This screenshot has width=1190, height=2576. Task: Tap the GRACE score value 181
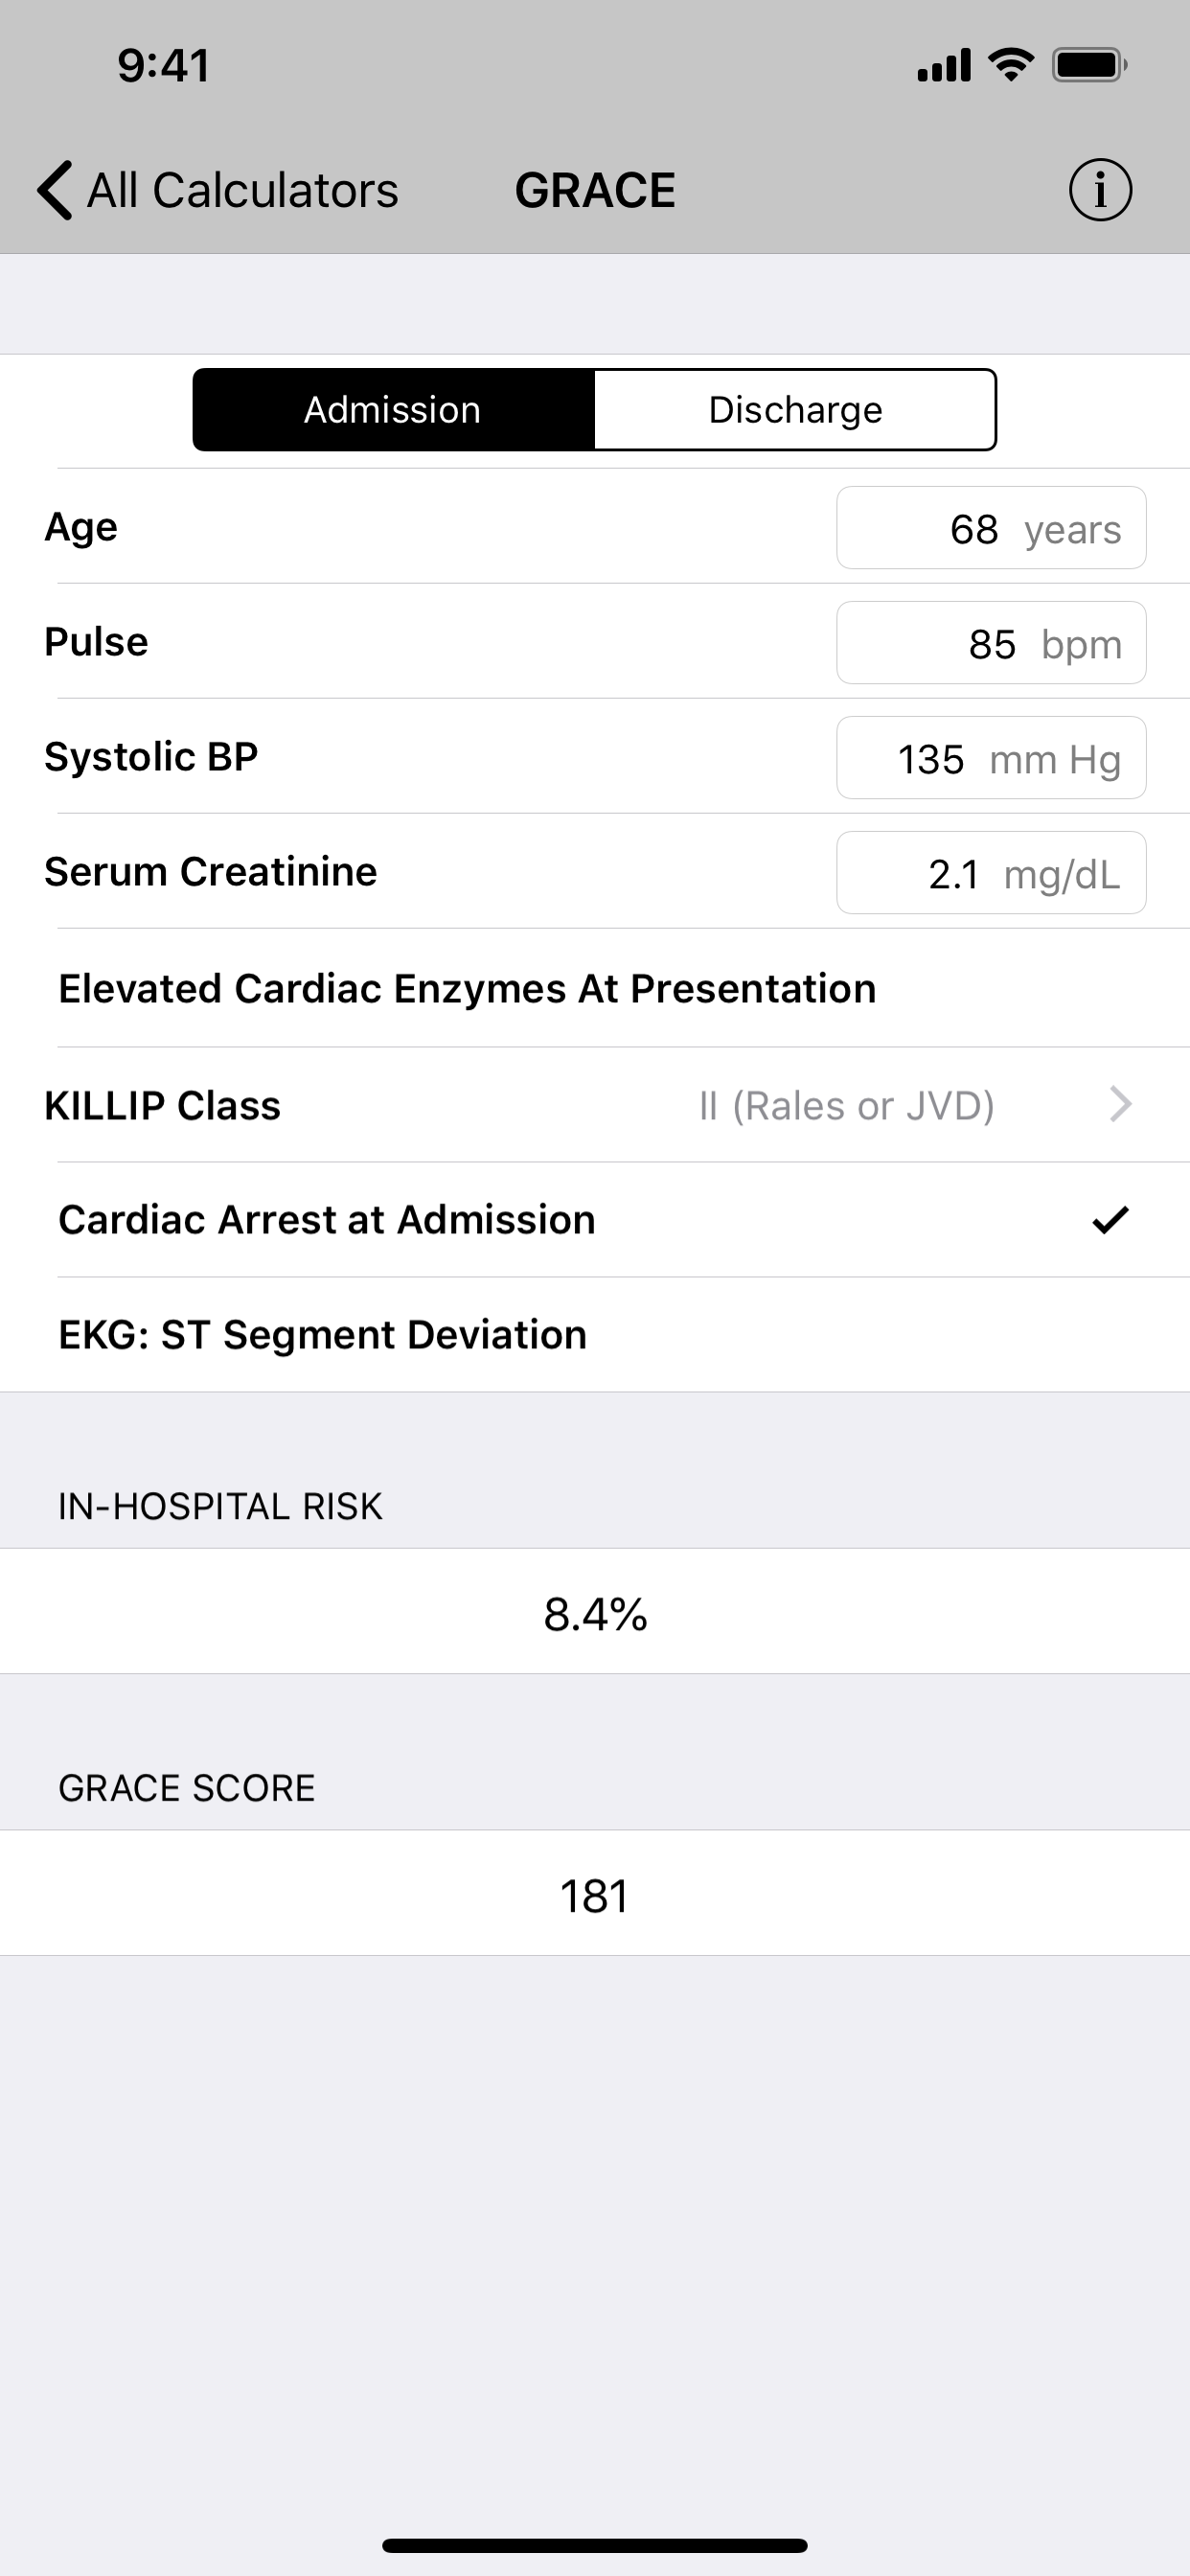click(595, 1896)
